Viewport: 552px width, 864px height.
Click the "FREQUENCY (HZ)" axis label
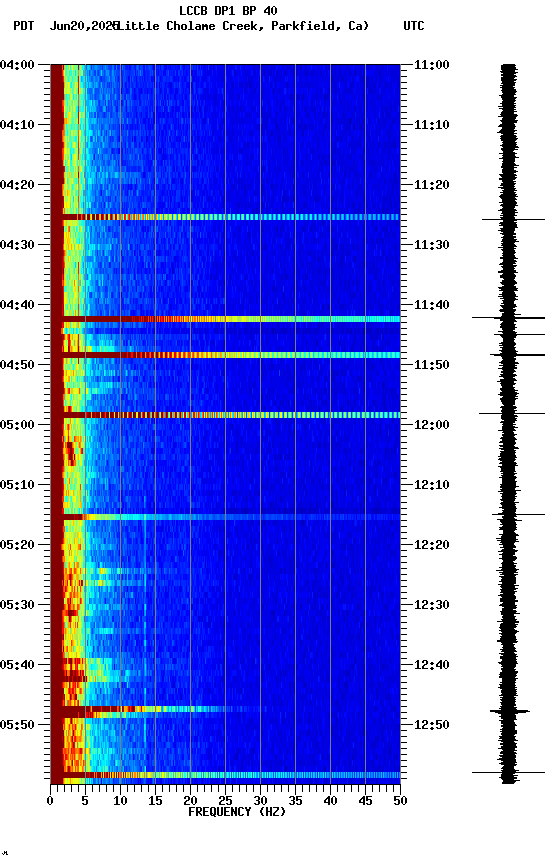point(237,812)
